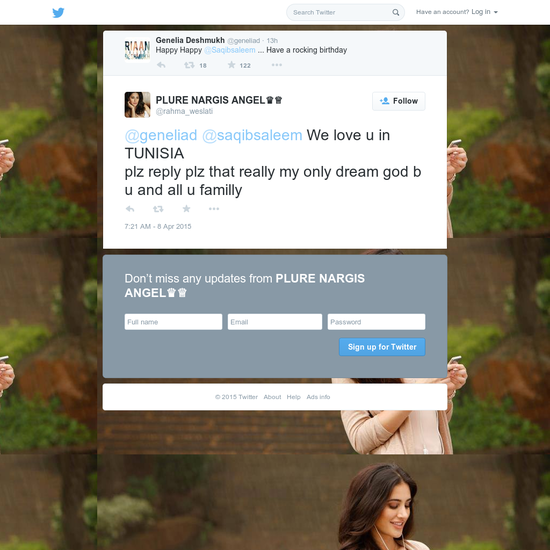
Task: Reply to Genelia Deshmukh's tweet
Action: pyautogui.click(x=161, y=65)
